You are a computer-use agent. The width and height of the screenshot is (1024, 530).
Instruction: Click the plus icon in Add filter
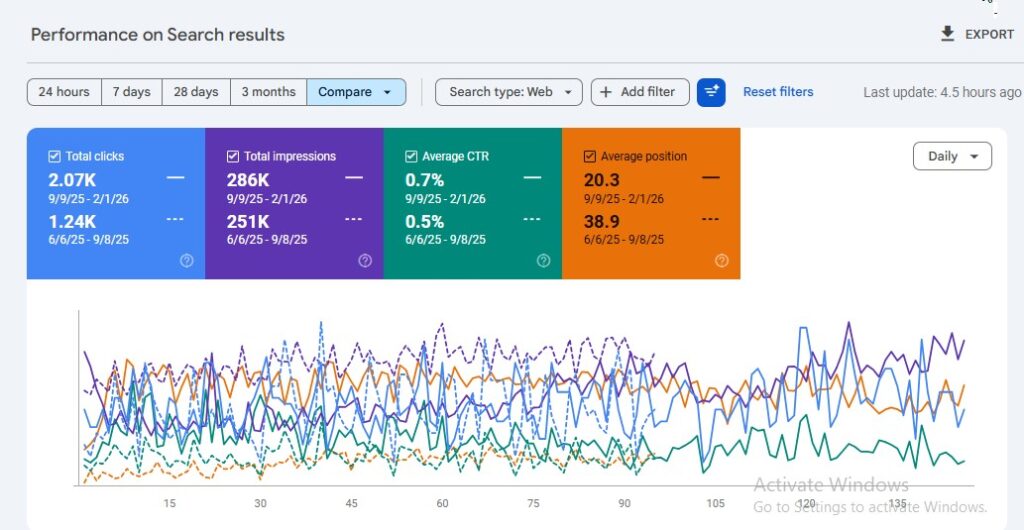tap(606, 92)
